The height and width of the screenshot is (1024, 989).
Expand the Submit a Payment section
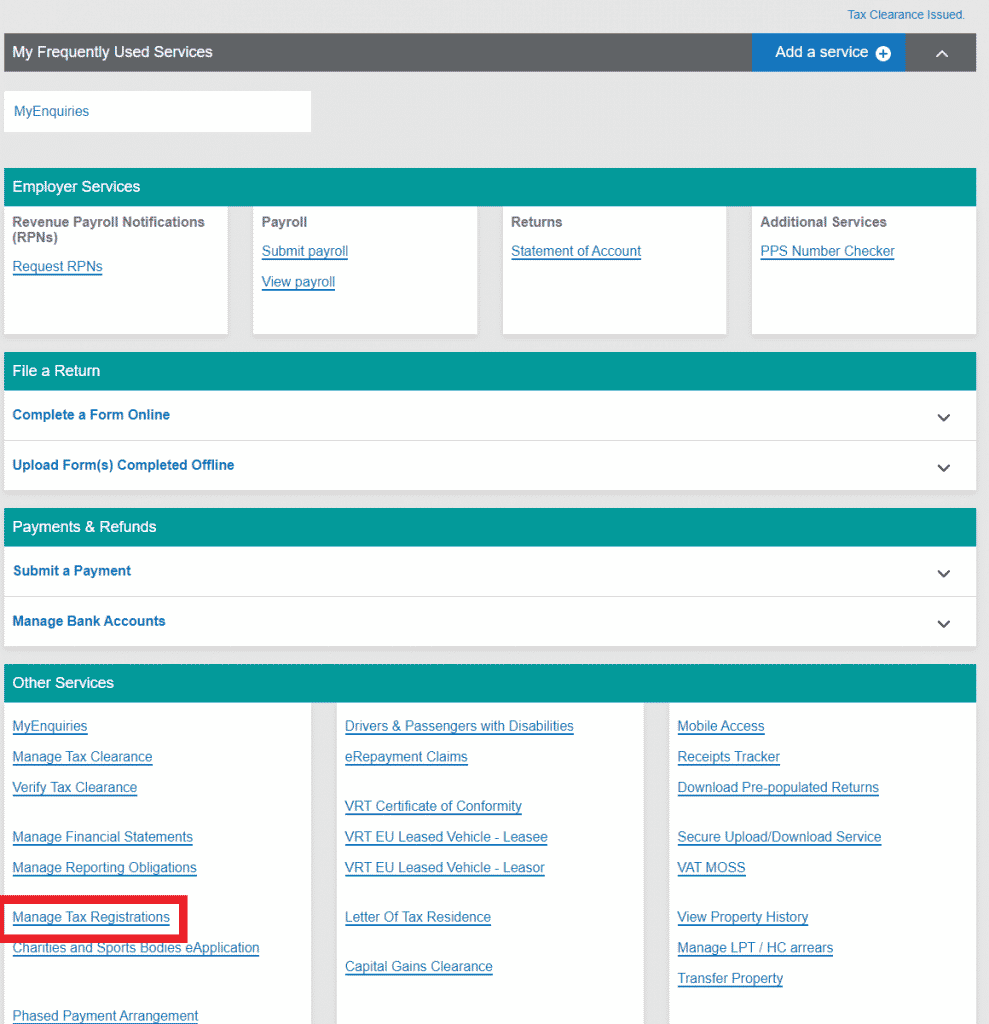pyautogui.click(x=943, y=573)
